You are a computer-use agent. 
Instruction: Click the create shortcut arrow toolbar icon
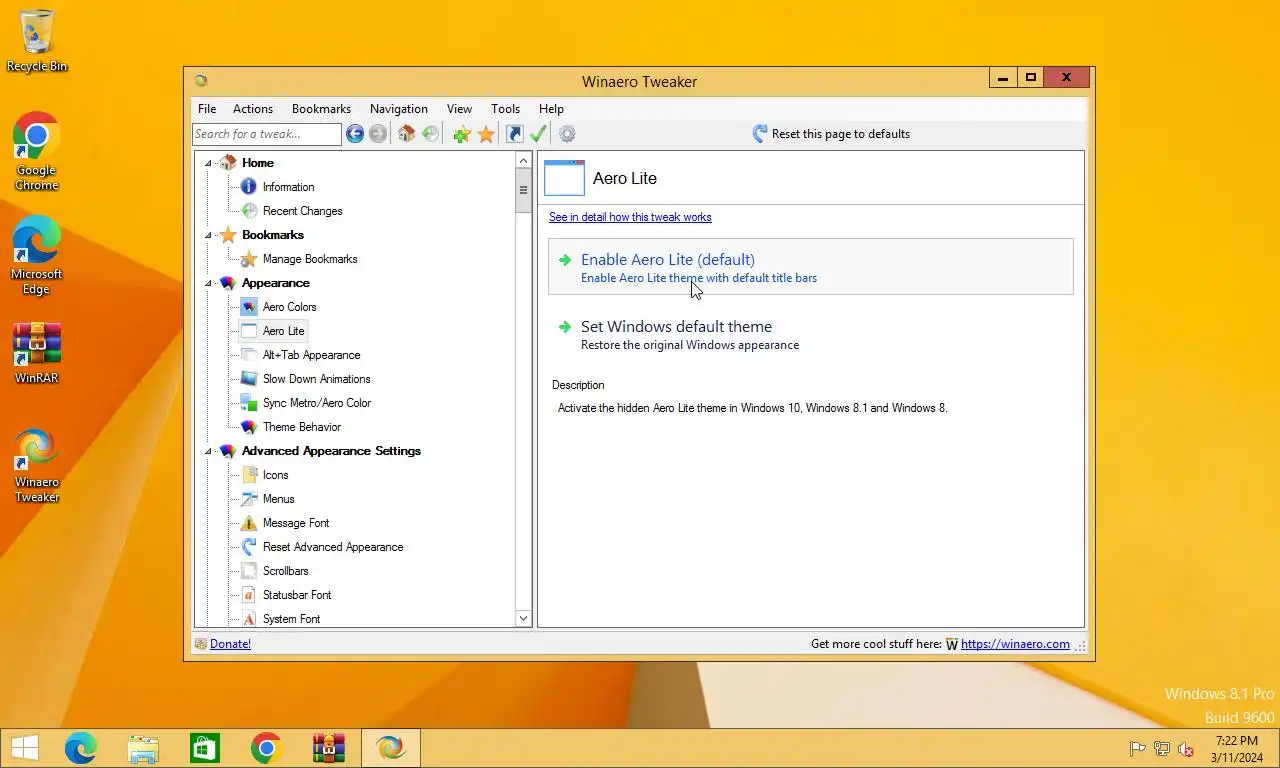coord(514,134)
